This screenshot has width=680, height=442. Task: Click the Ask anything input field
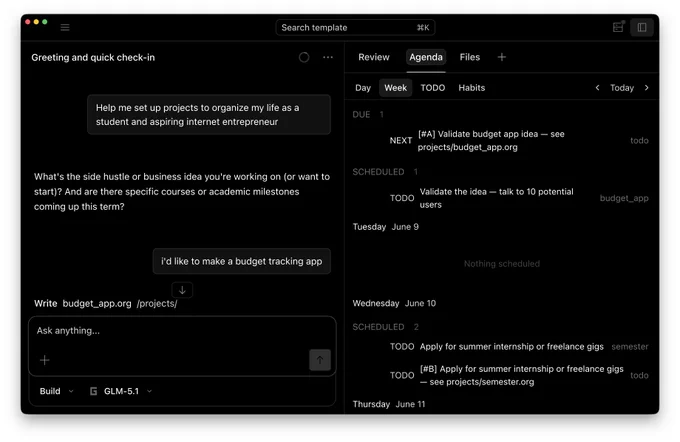[x=182, y=331]
